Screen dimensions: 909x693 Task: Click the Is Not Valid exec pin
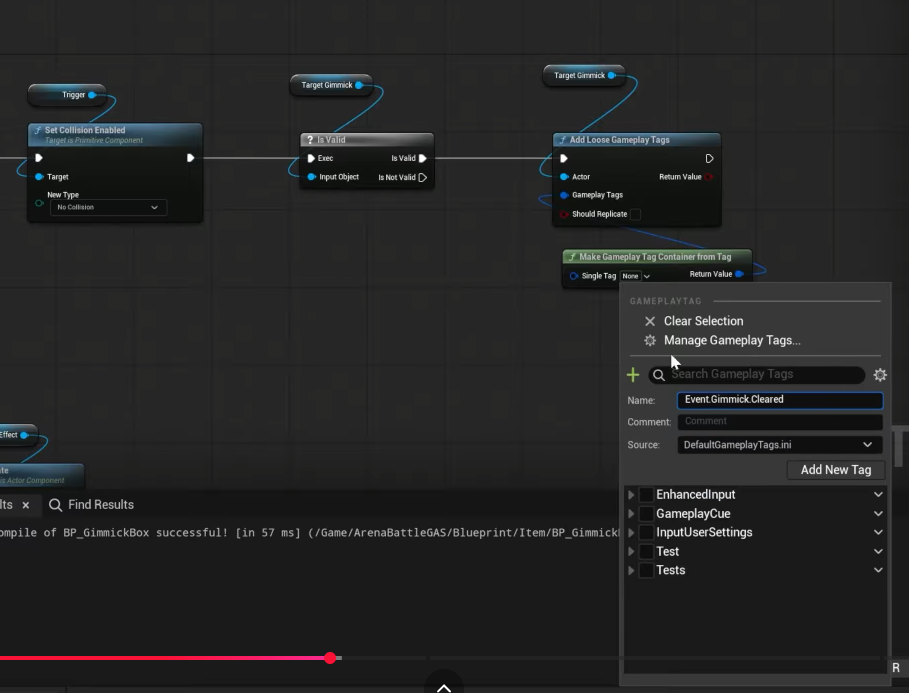point(423,177)
